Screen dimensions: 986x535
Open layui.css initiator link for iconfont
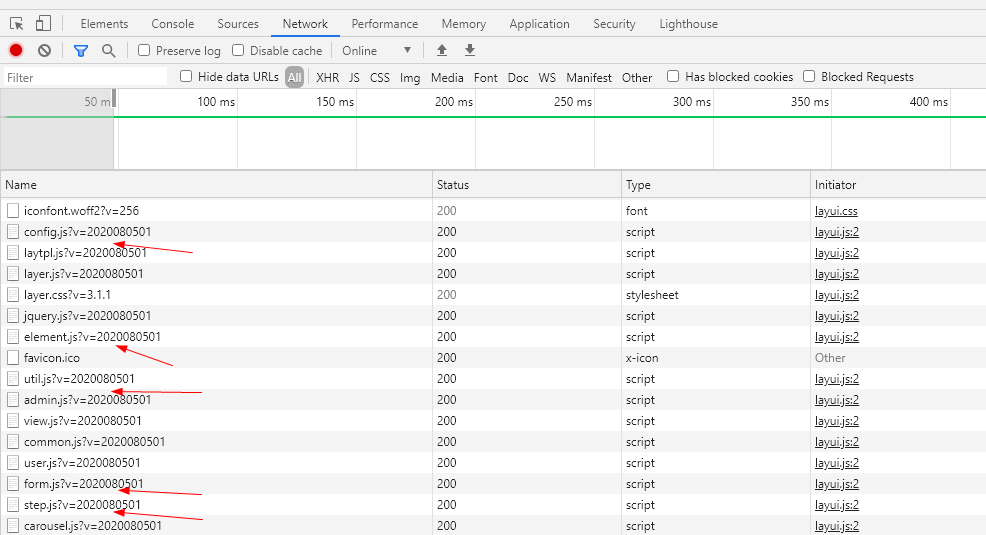[x=836, y=211]
